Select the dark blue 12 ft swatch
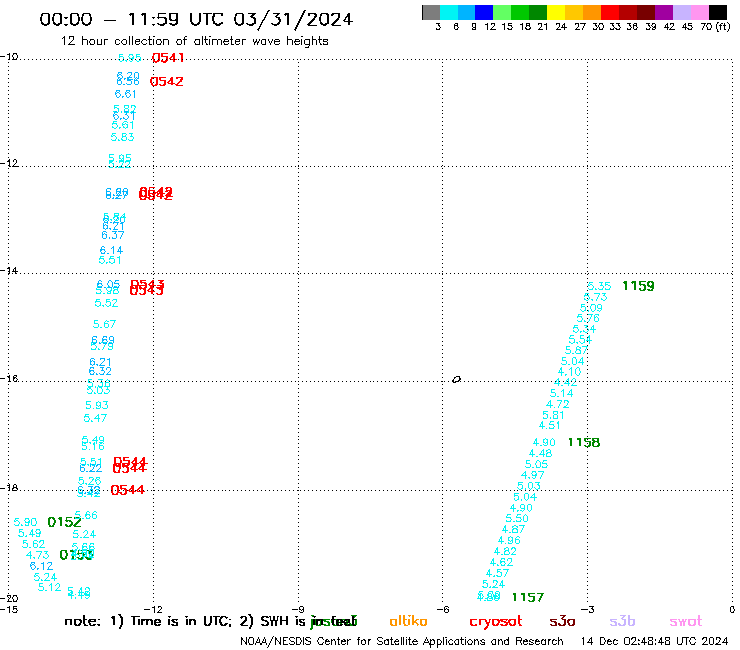This screenshot has height=650, width=740. [485, 12]
